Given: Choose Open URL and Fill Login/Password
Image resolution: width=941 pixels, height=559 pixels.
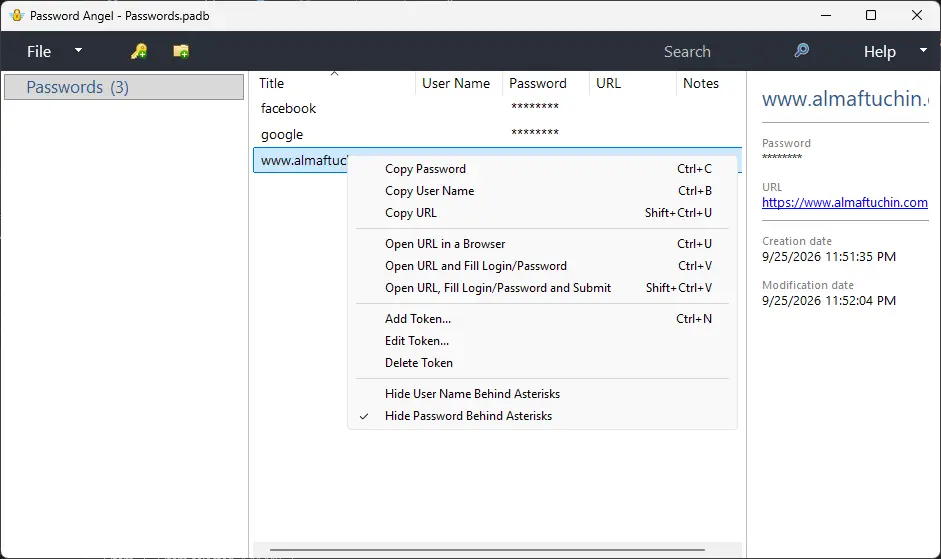Looking at the screenshot, I should pos(542,266).
